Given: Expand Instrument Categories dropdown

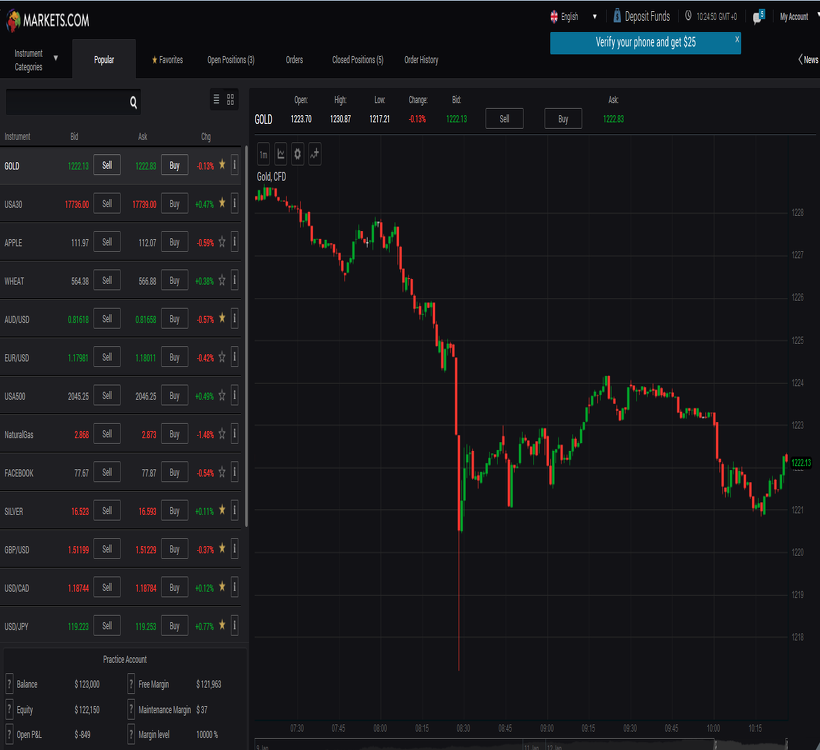Looking at the screenshot, I should click(36, 60).
